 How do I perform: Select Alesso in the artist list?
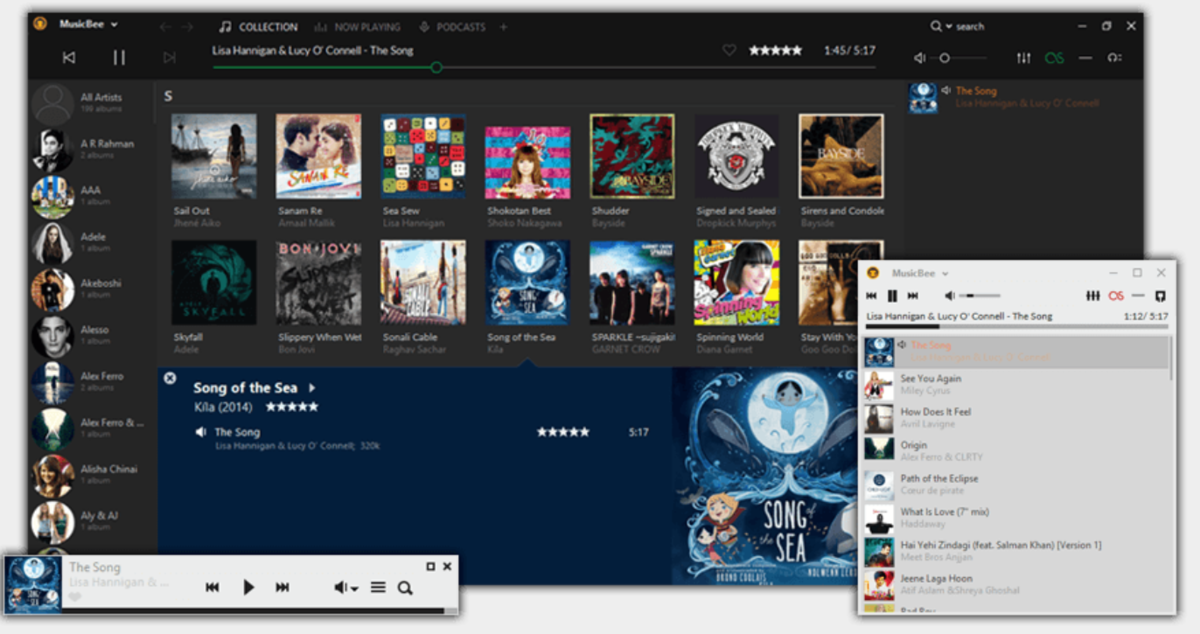(x=93, y=335)
